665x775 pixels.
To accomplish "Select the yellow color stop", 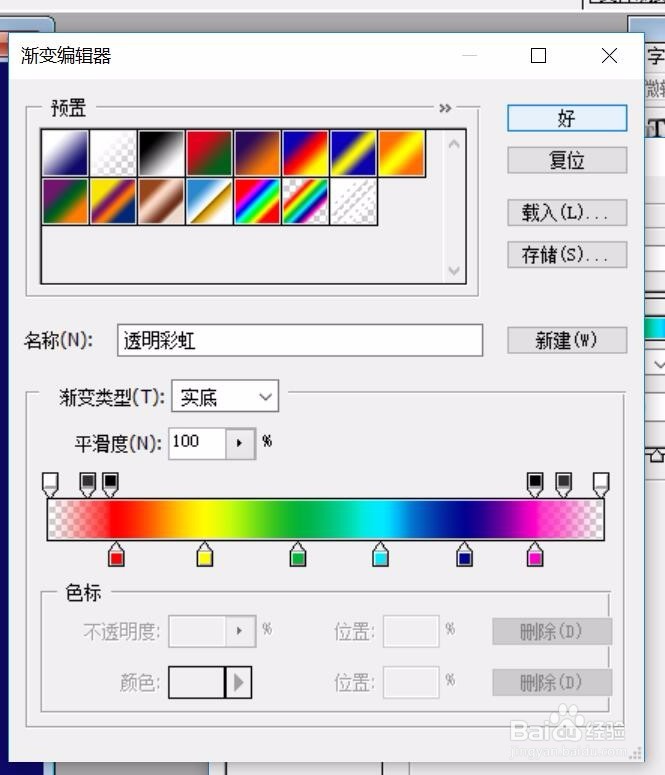I will (x=205, y=554).
